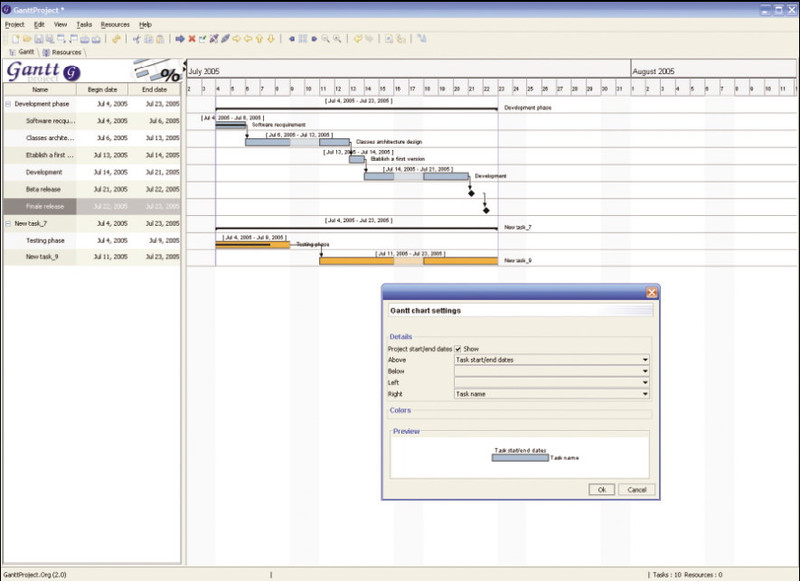Click the Redo toolbar icon
Image resolution: width=800 pixels, height=581 pixels.
(369, 39)
